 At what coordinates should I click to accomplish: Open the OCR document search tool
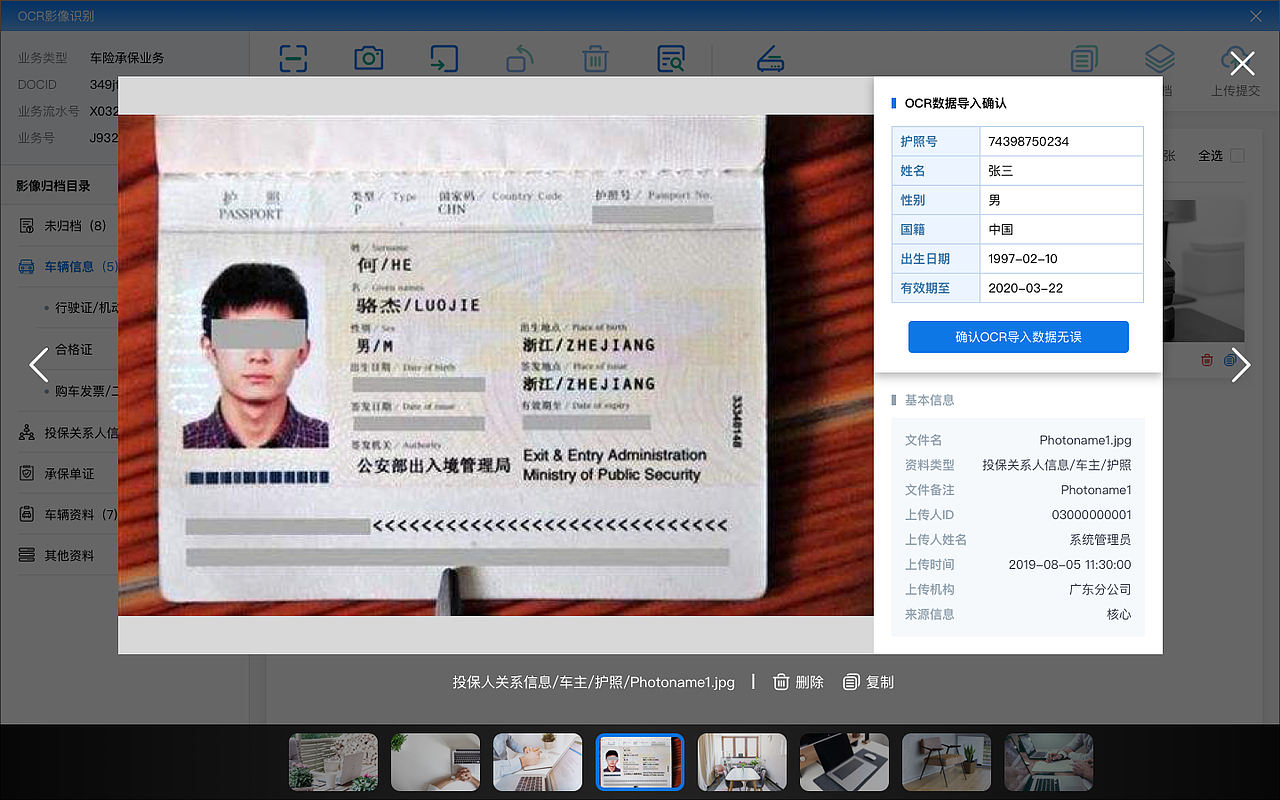(670, 59)
